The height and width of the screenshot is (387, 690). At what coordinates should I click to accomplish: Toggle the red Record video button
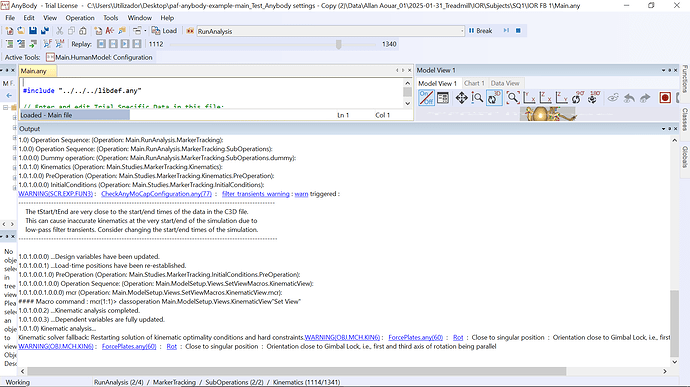click(x=665, y=98)
